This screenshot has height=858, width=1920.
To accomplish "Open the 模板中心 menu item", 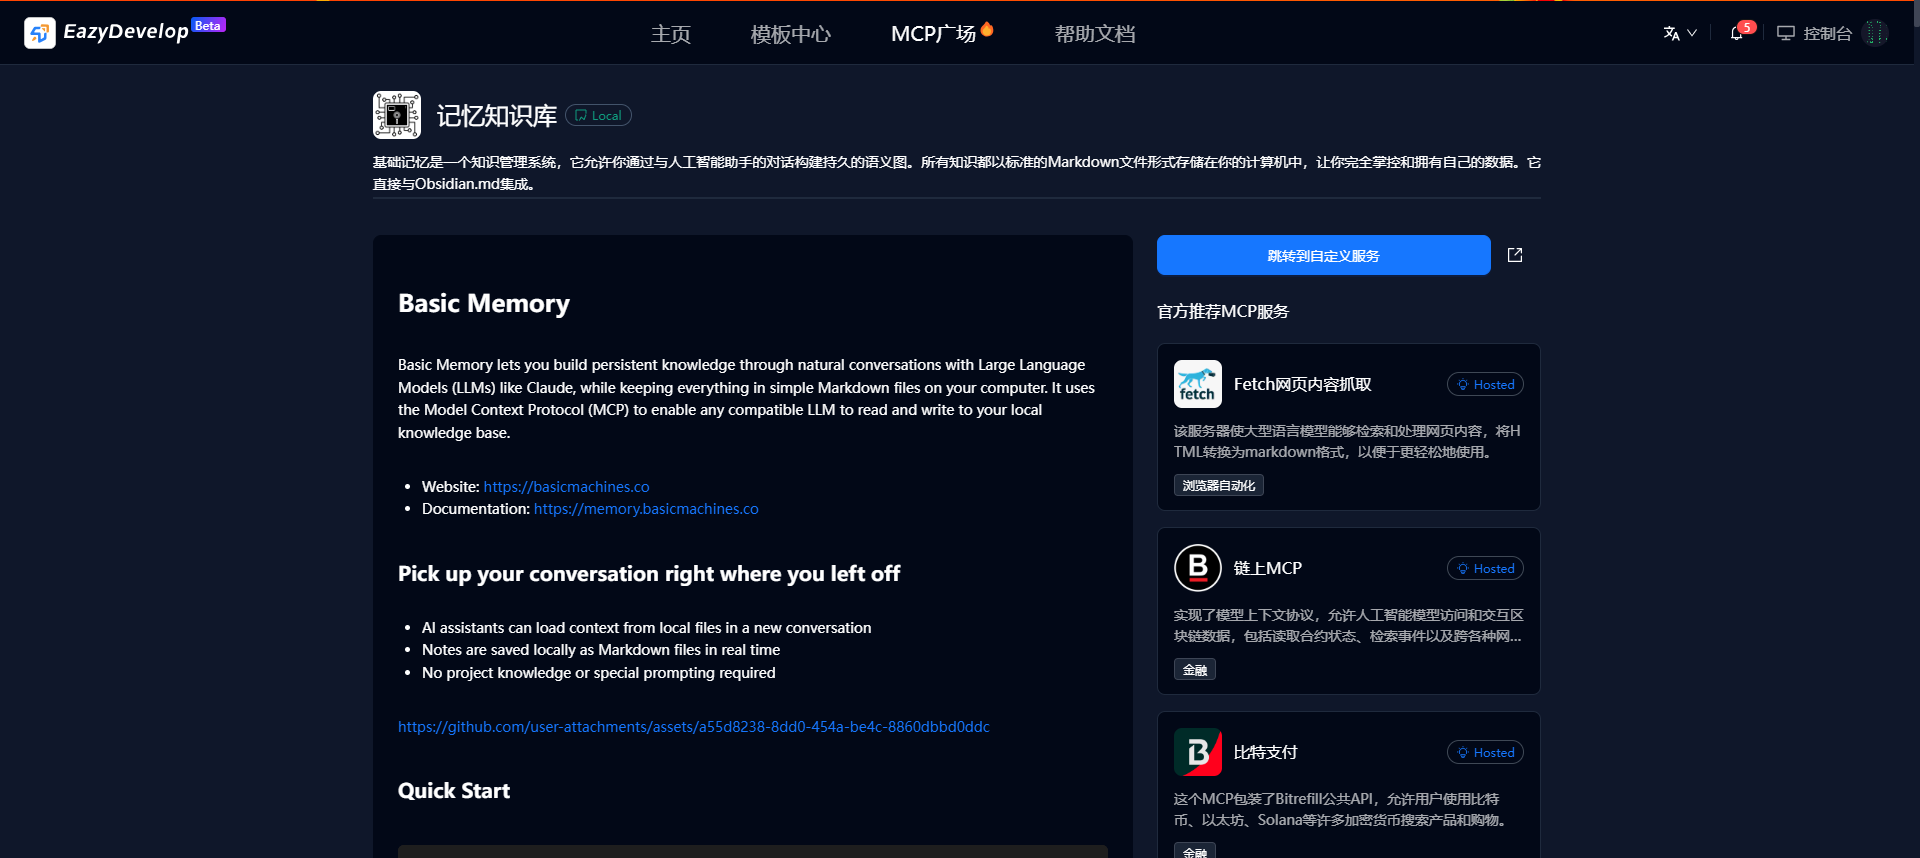I will click(790, 34).
